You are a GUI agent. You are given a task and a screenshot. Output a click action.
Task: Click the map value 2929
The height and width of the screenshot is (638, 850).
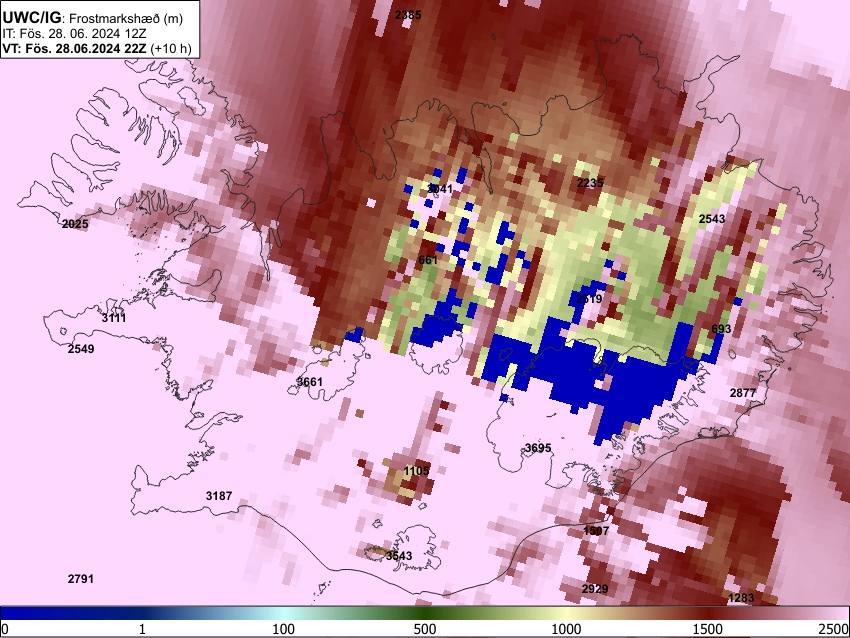coord(595,589)
